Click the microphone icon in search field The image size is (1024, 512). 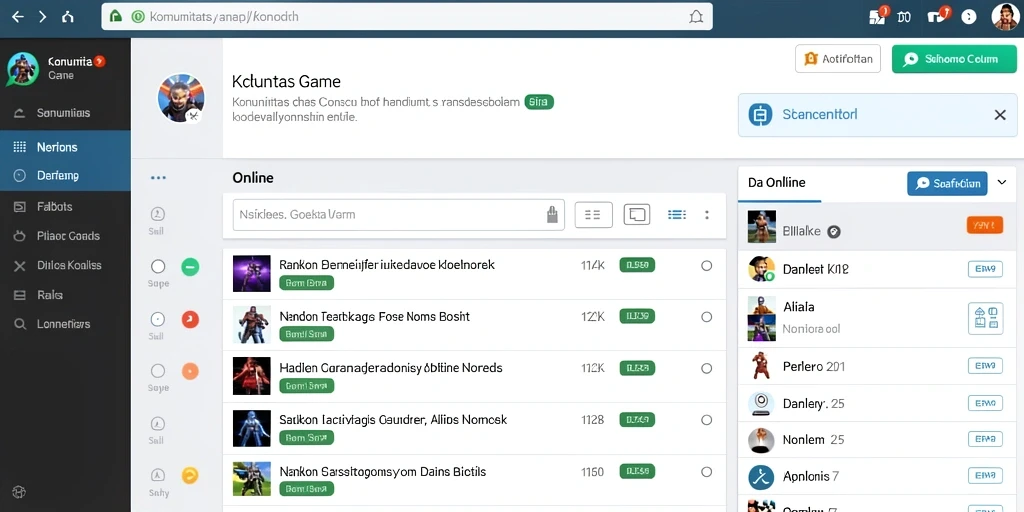[x=552, y=214]
